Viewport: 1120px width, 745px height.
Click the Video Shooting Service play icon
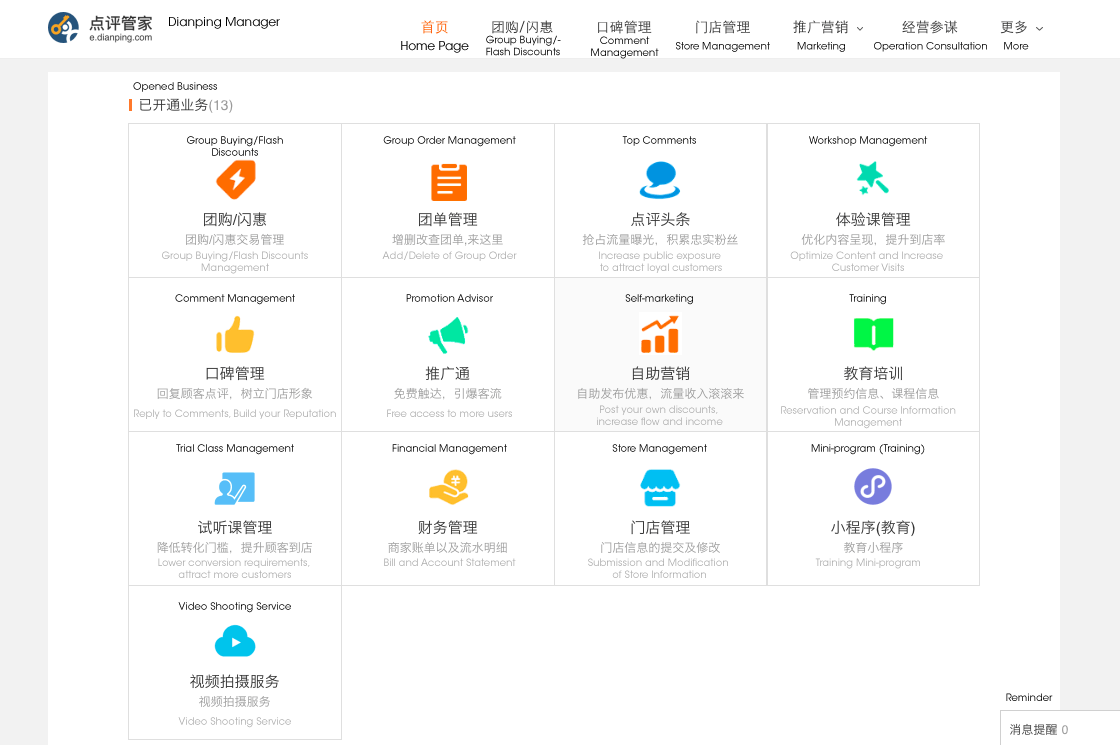click(x=235, y=642)
